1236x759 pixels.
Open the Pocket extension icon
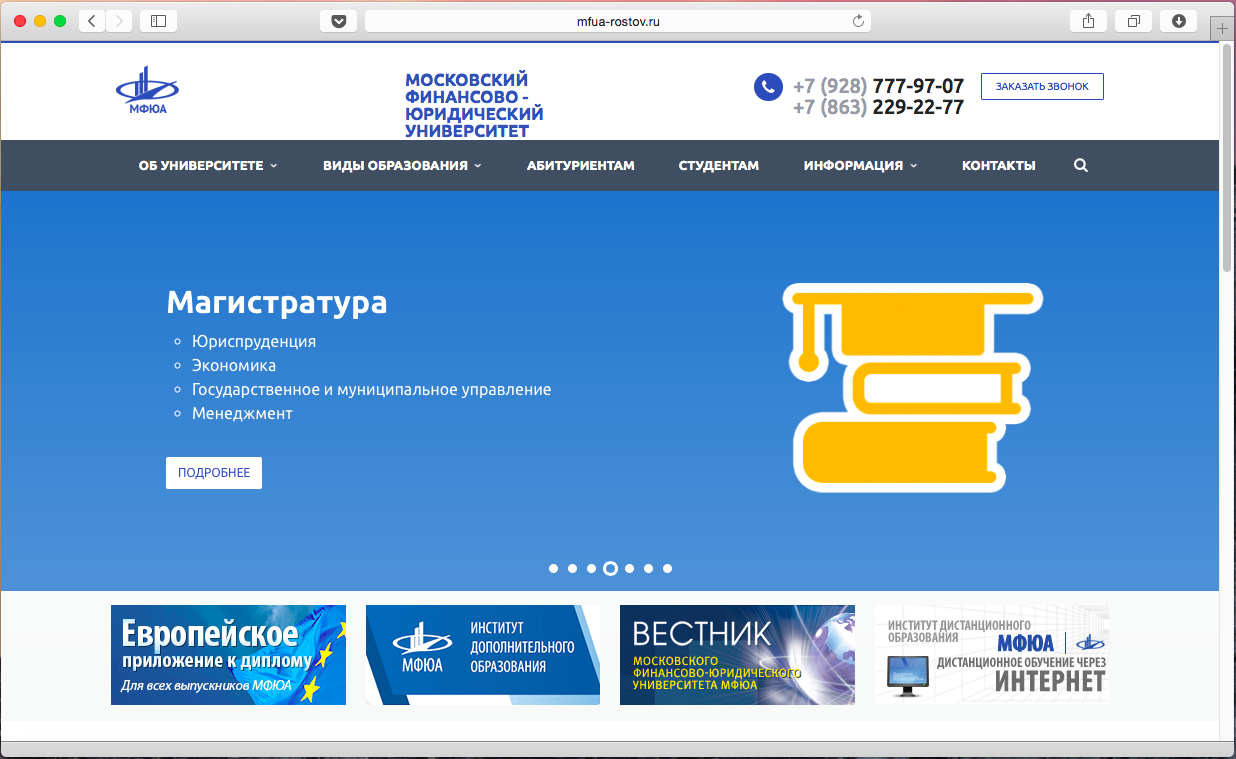point(338,21)
